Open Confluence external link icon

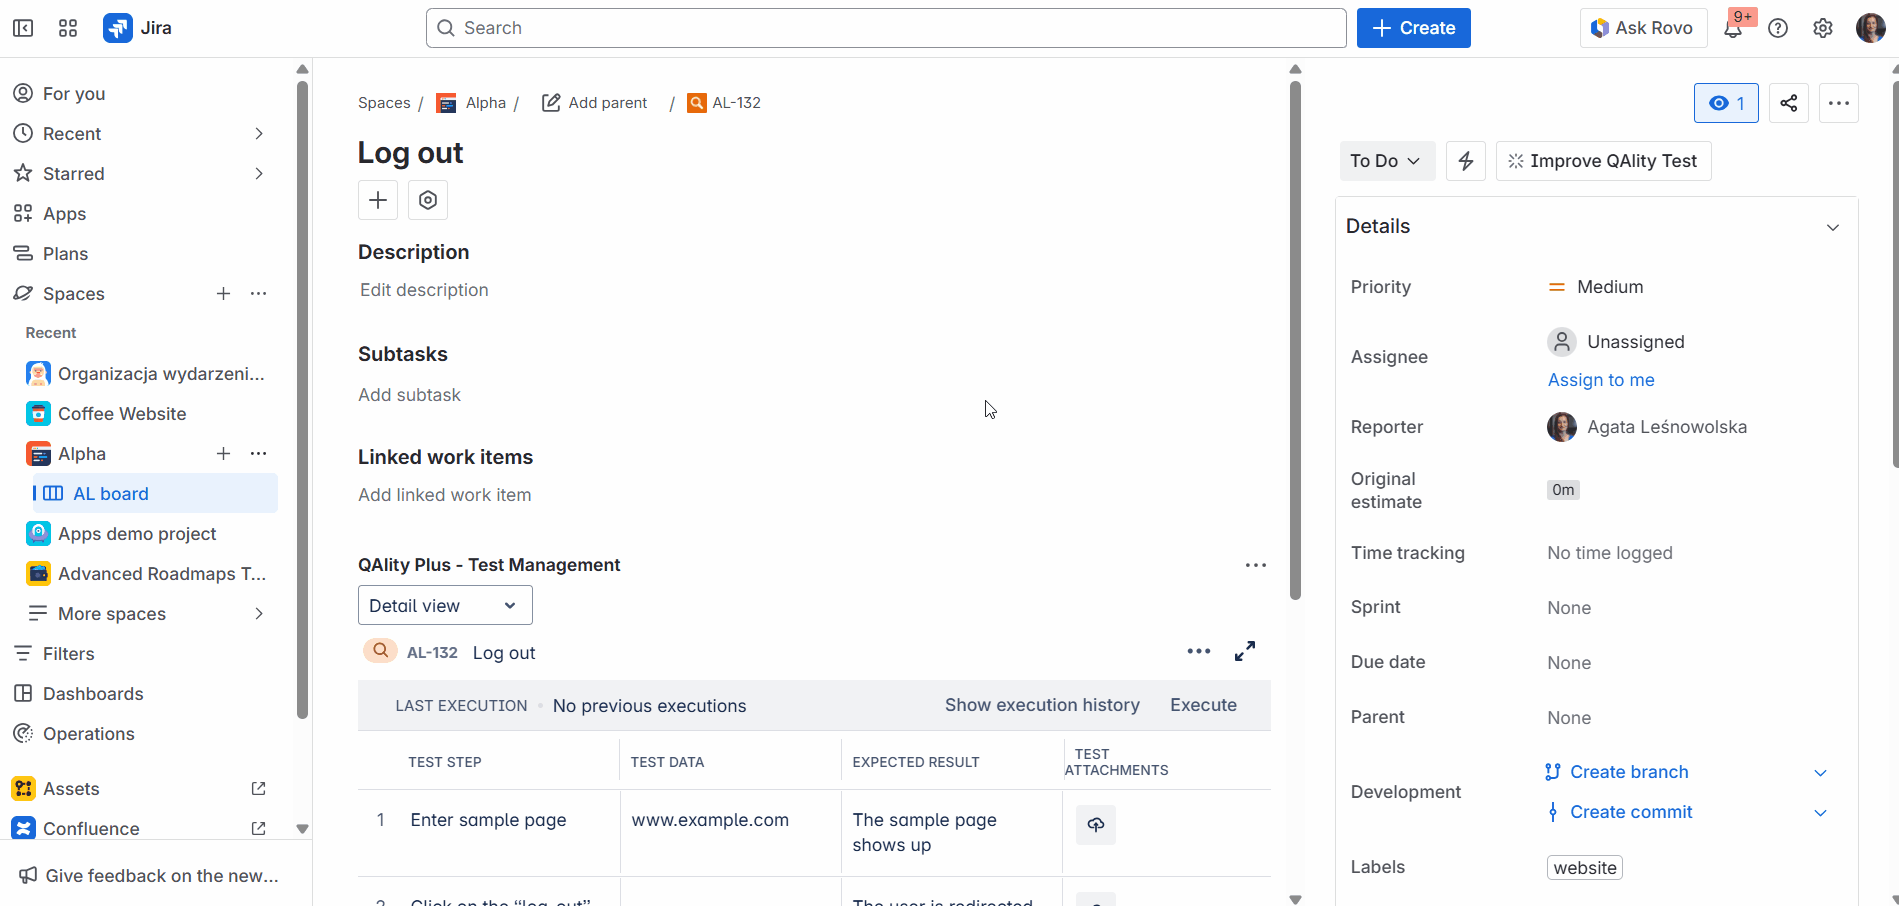259,829
